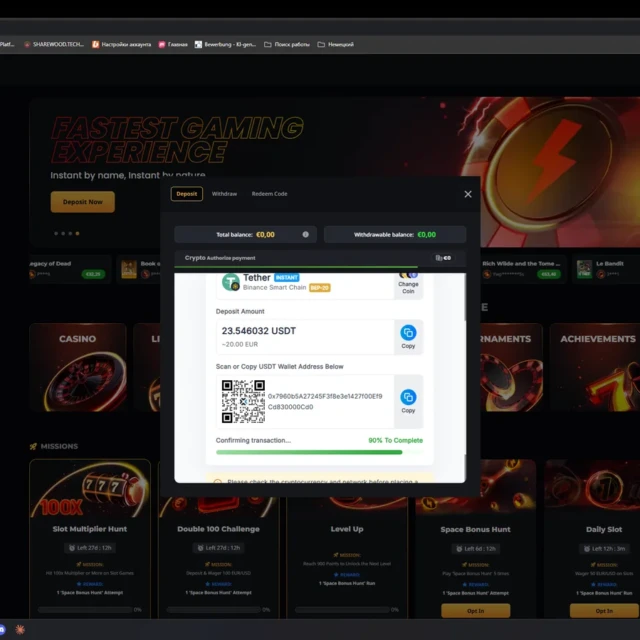
Task: Click the wallet address QR code
Action: tap(243, 401)
